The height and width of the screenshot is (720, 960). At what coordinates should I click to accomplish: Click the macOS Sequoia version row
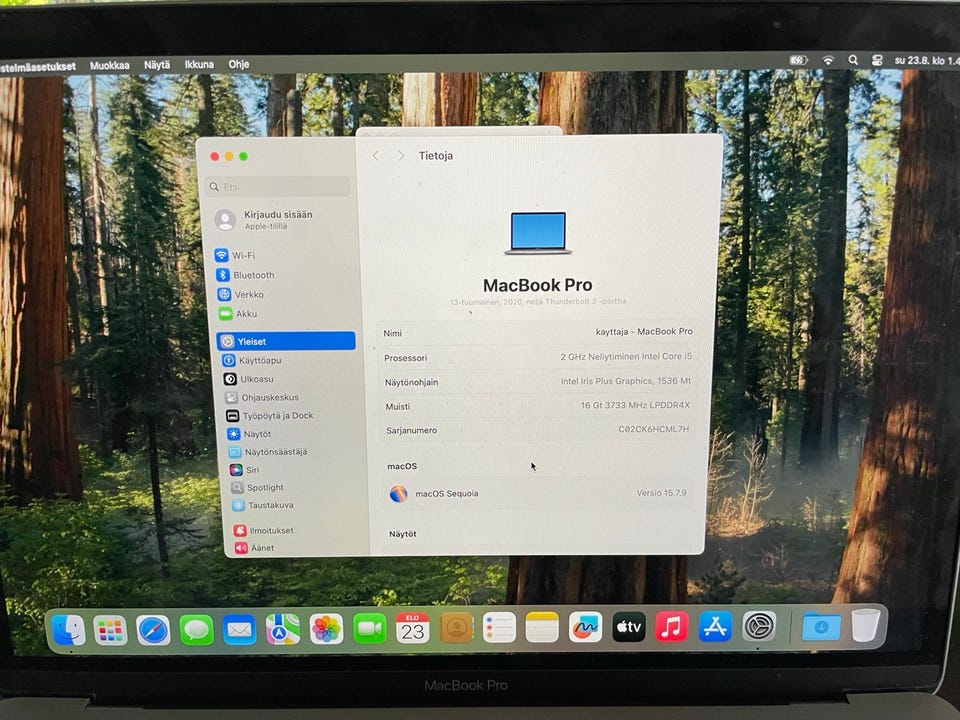[539, 493]
